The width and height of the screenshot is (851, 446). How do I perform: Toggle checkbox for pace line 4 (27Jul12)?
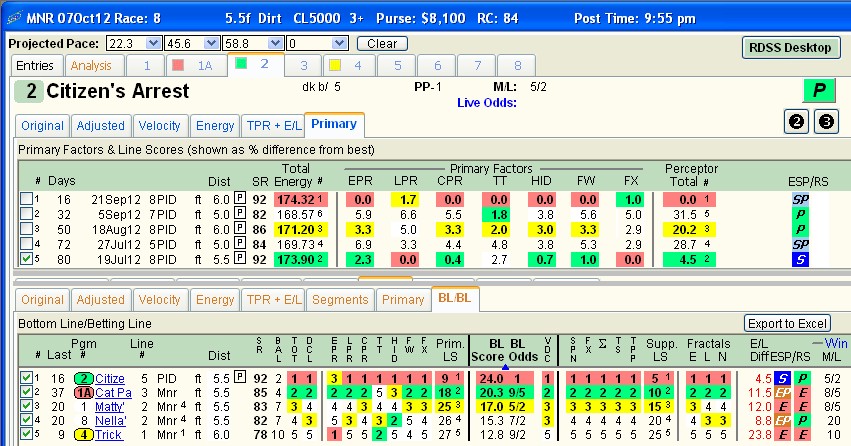[x=26, y=244]
